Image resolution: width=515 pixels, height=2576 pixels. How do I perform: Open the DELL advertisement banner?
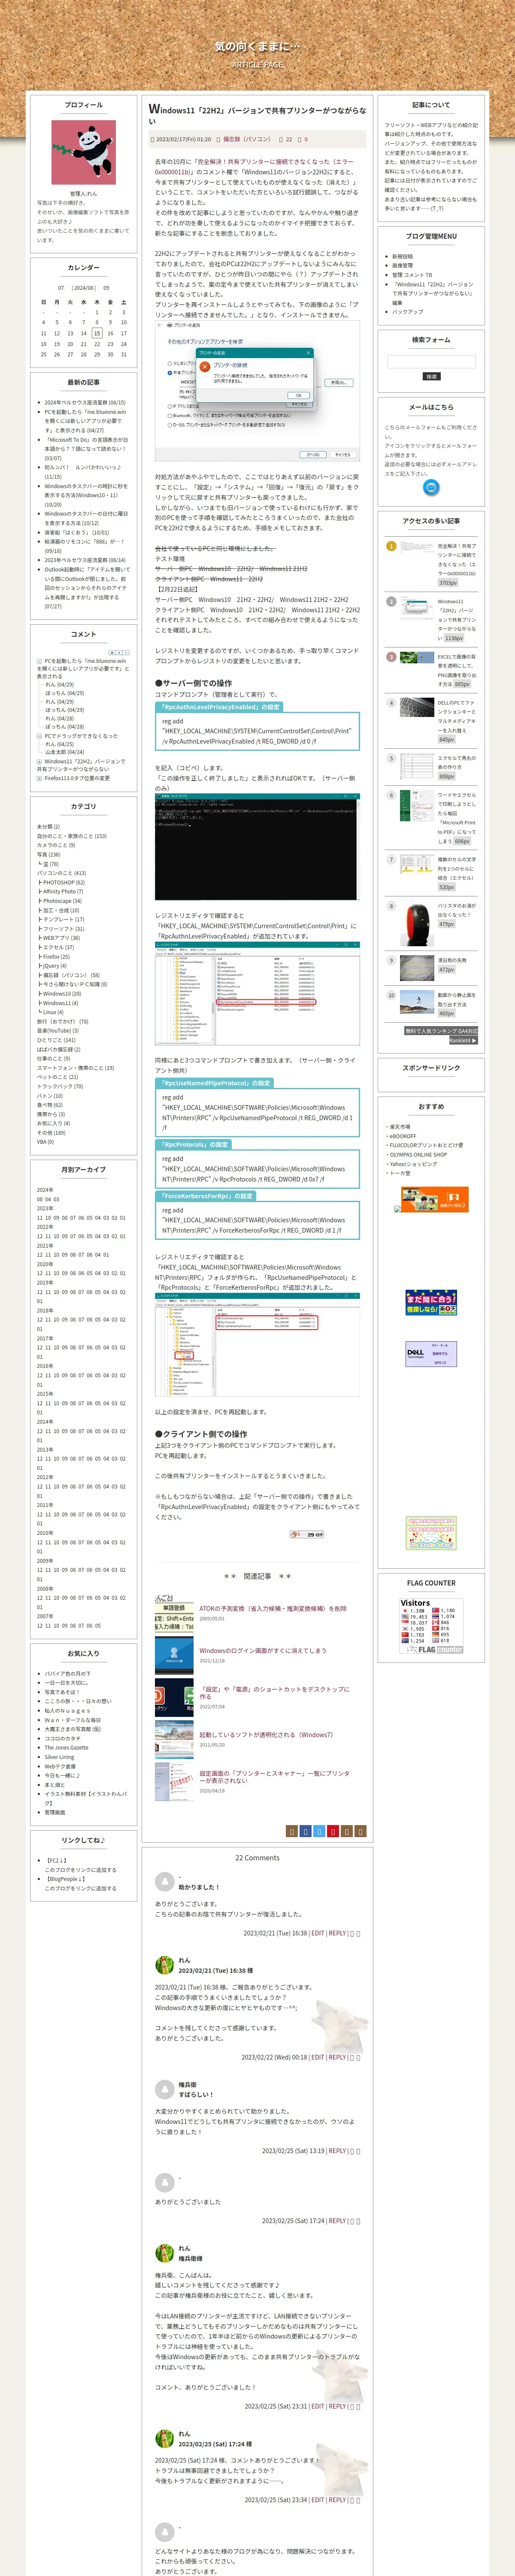(431, 1354)
